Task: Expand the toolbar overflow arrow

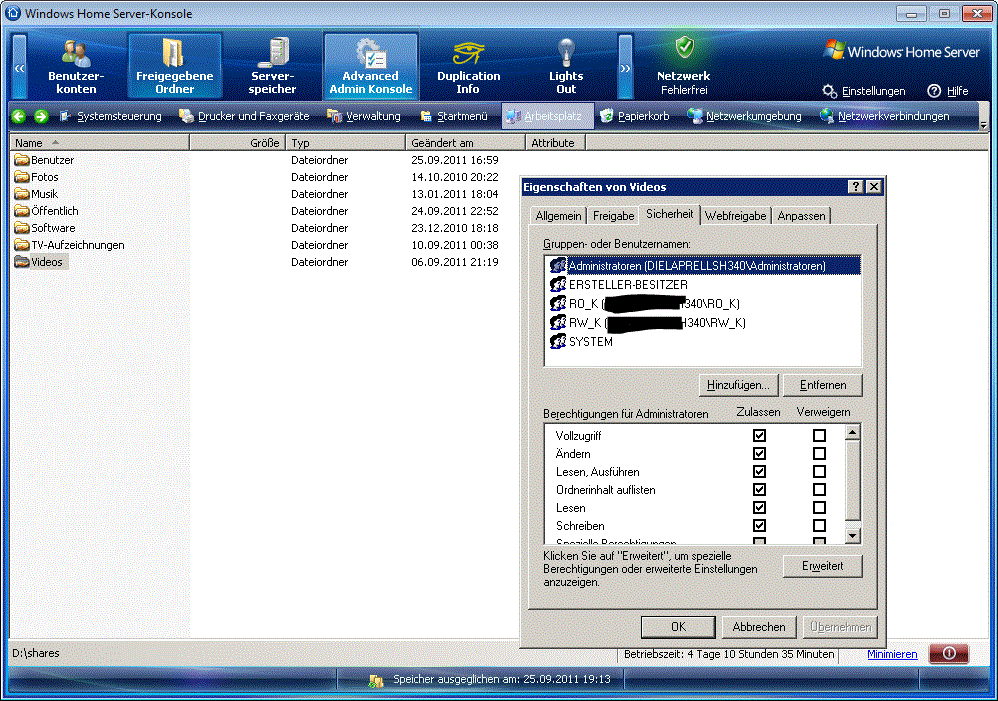Action: click(983, 125)
